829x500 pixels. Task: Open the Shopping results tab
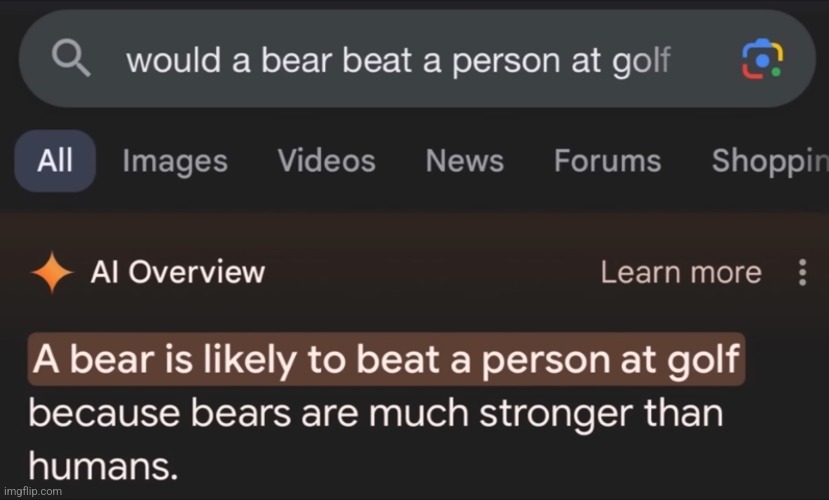769,161
